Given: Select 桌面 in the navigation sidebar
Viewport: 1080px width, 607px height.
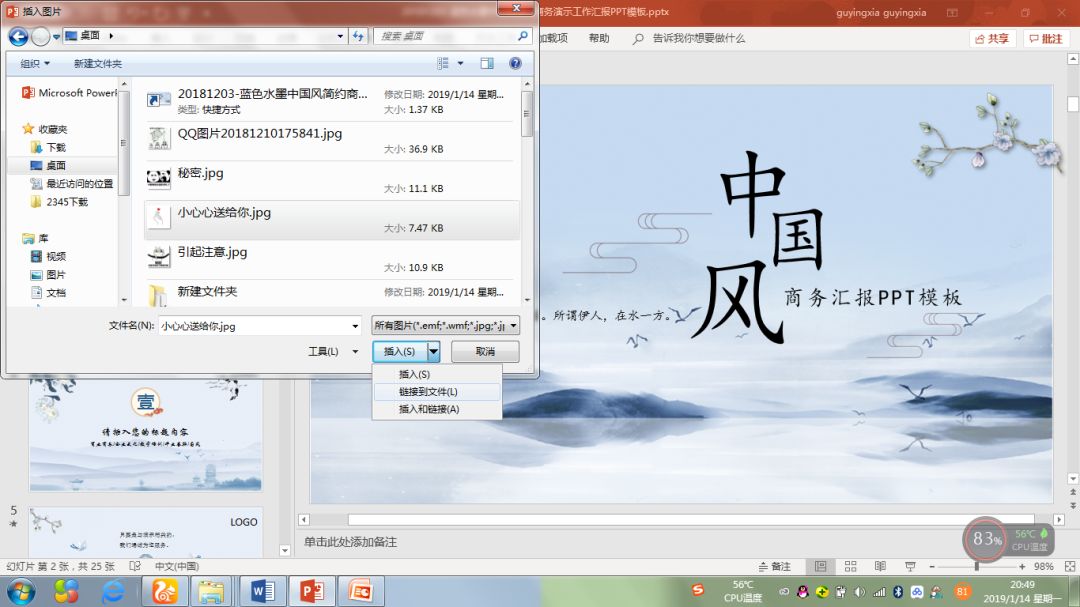Looking at the screenshot, I should tap(56, 164).
